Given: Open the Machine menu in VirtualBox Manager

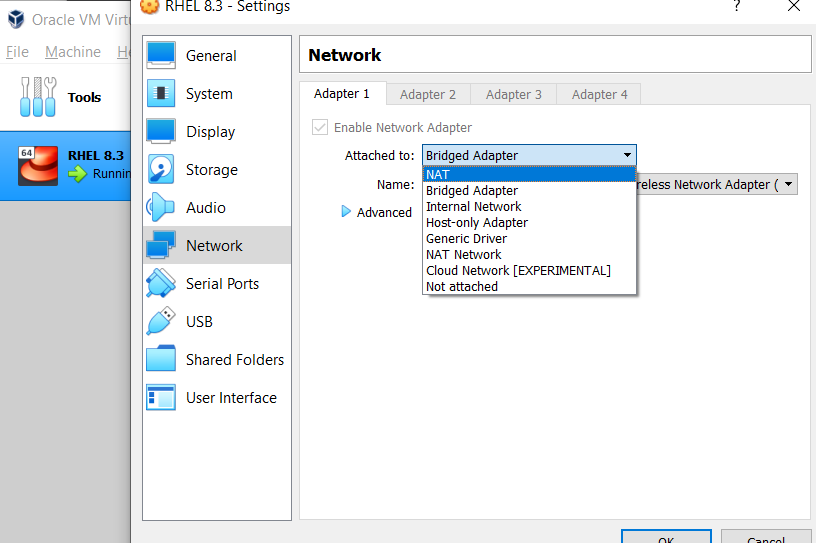Looking at the screenshot, I should tap(73, 52).
